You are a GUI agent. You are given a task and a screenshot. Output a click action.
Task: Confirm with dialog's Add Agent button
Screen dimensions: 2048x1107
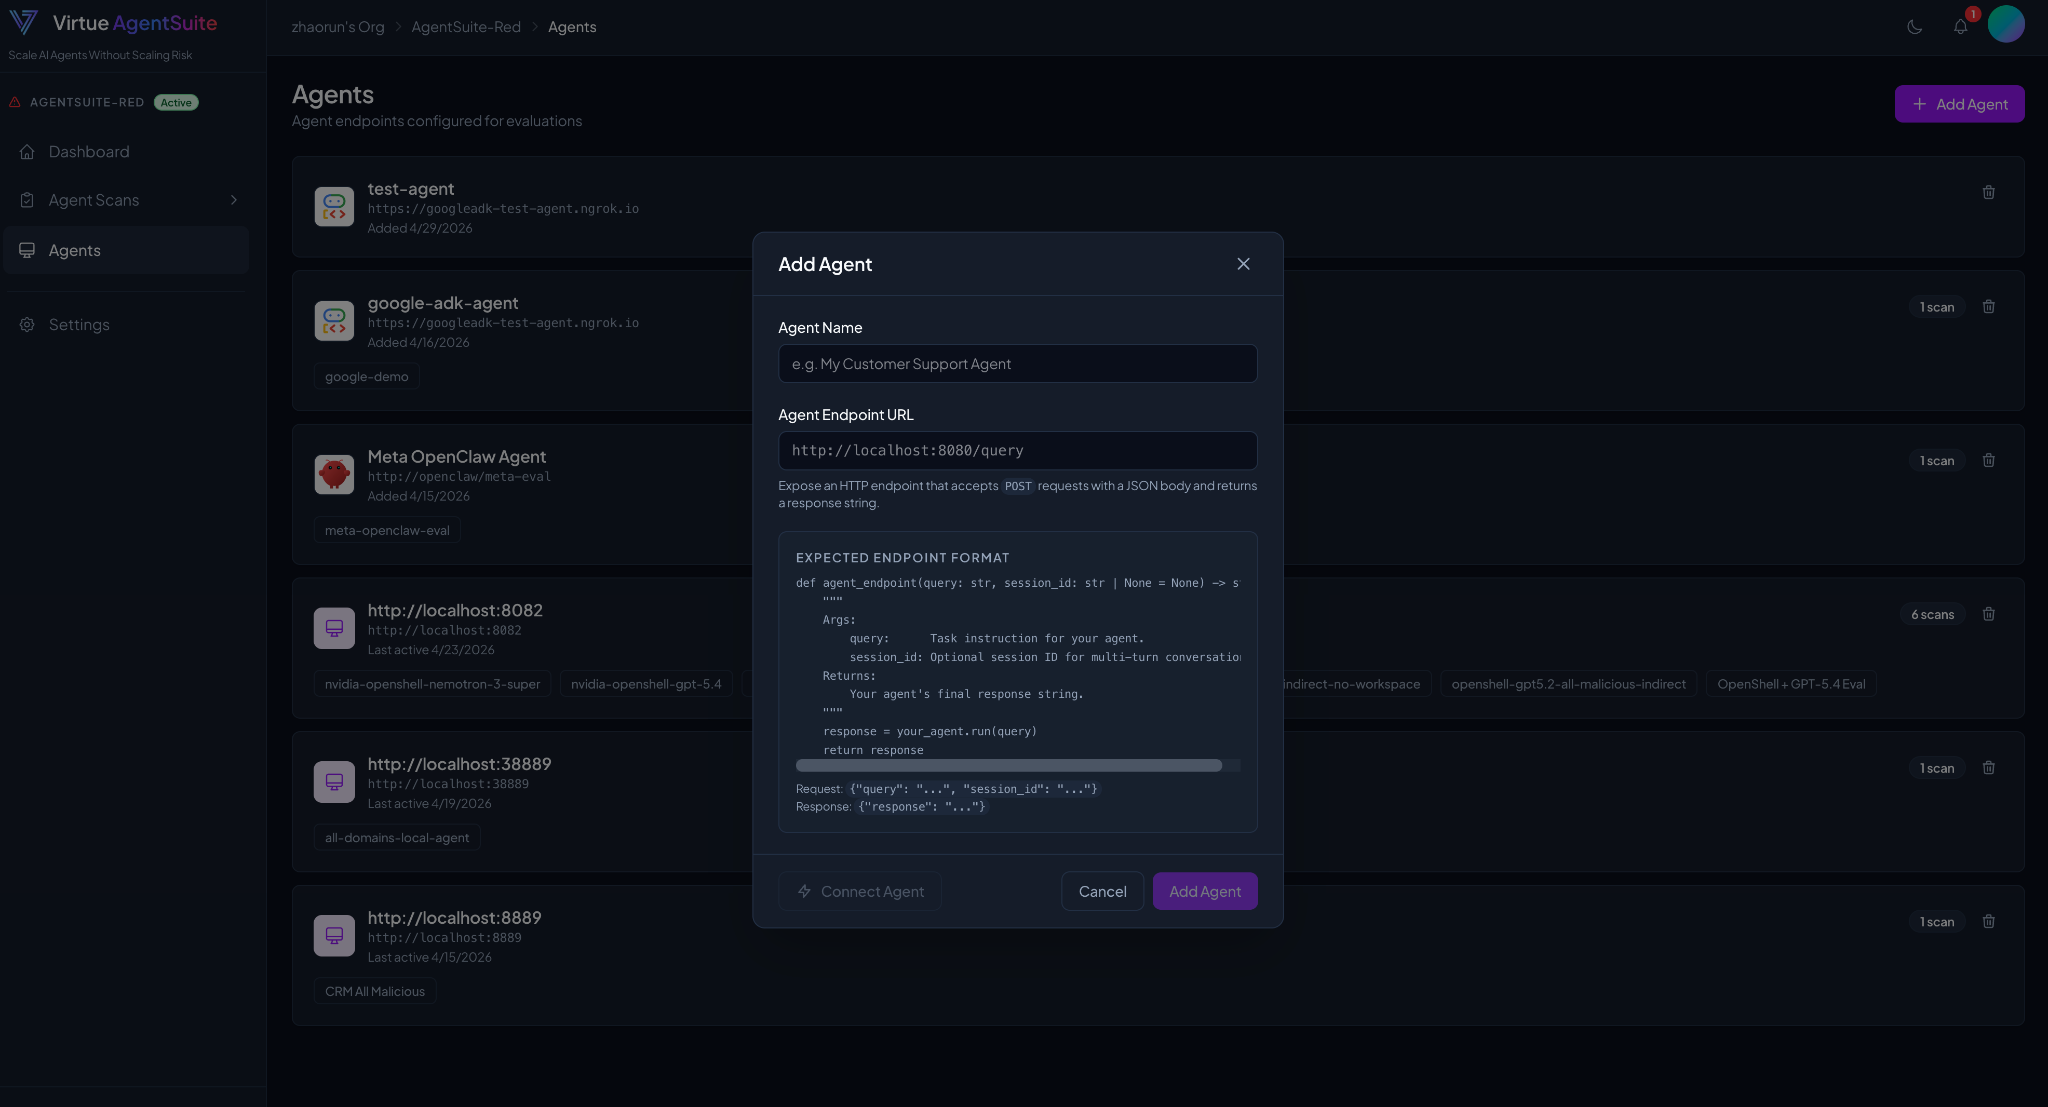[1205, 891]
